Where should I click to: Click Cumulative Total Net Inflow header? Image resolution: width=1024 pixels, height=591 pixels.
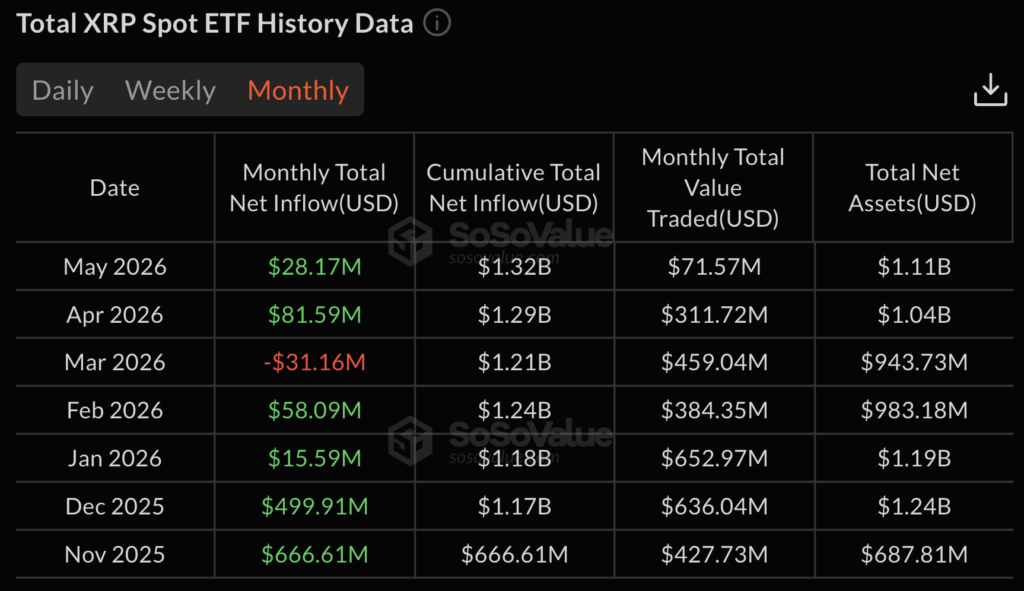click(513, 188)
